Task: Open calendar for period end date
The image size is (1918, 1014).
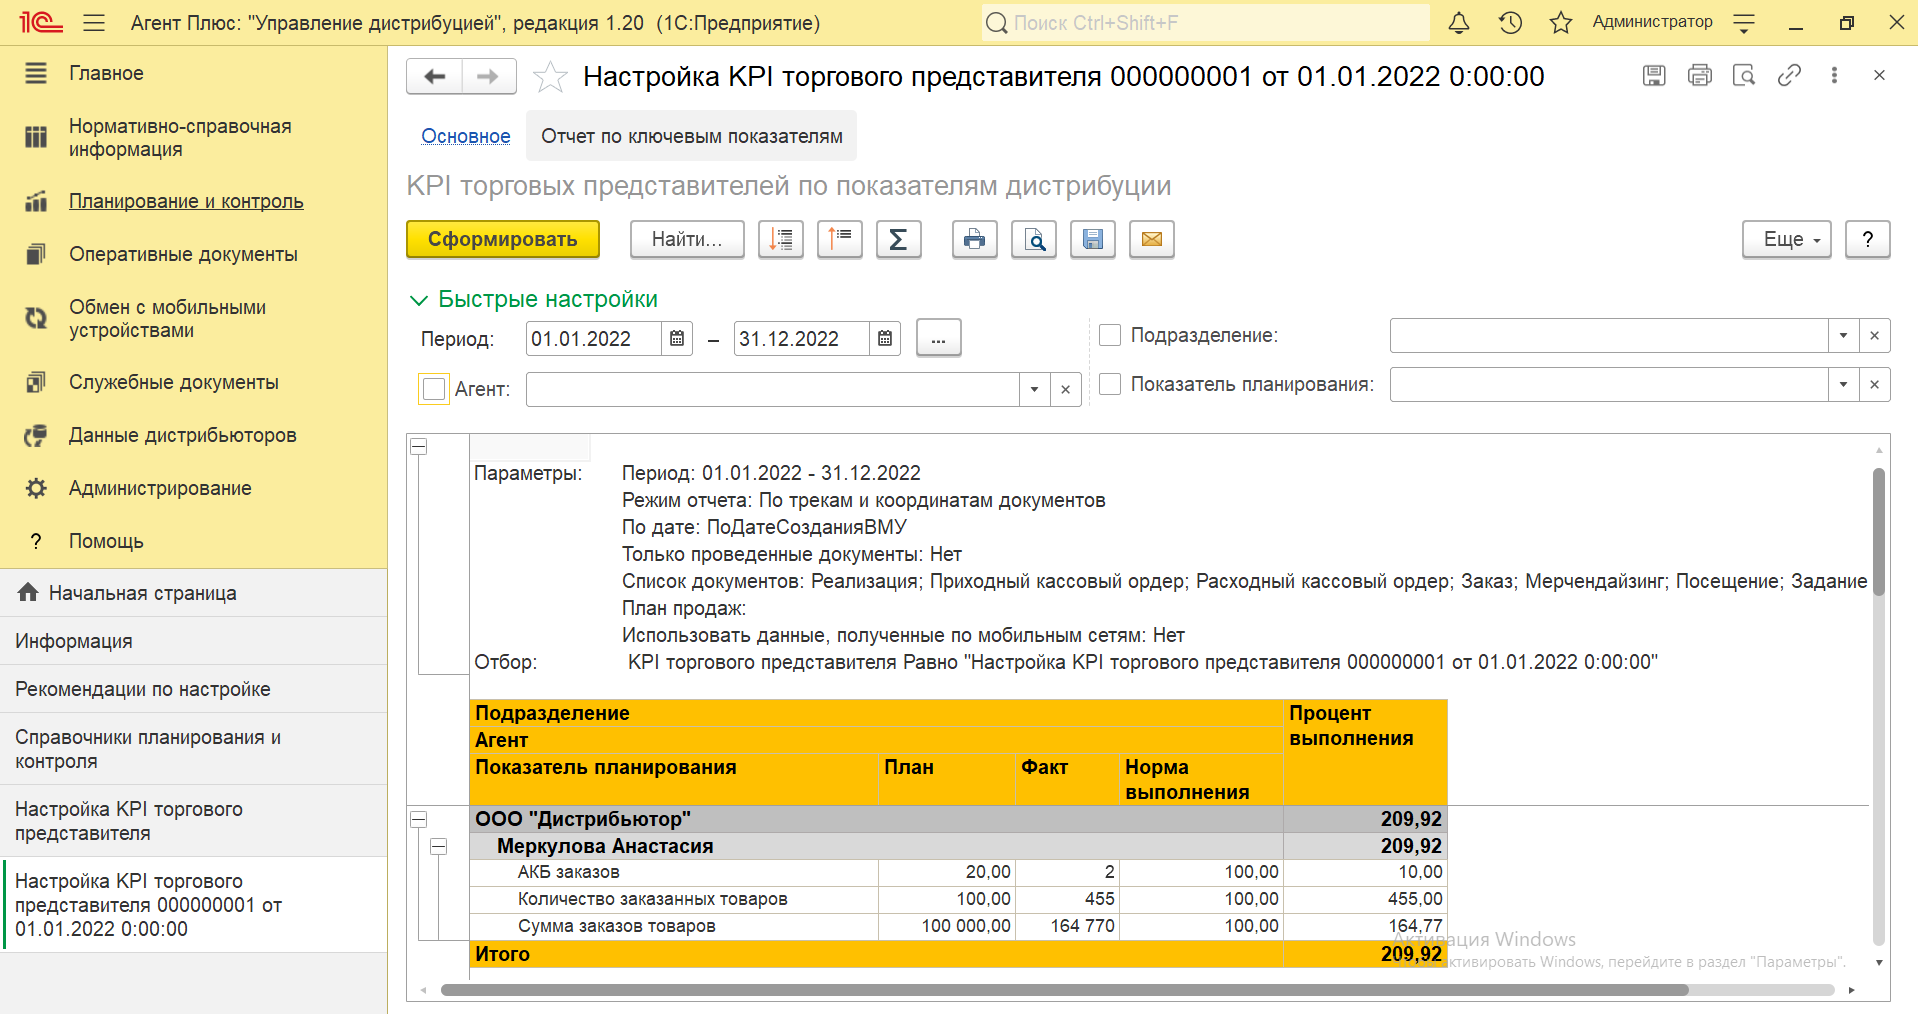Action: pyautogui.click(x=885, y=339)
